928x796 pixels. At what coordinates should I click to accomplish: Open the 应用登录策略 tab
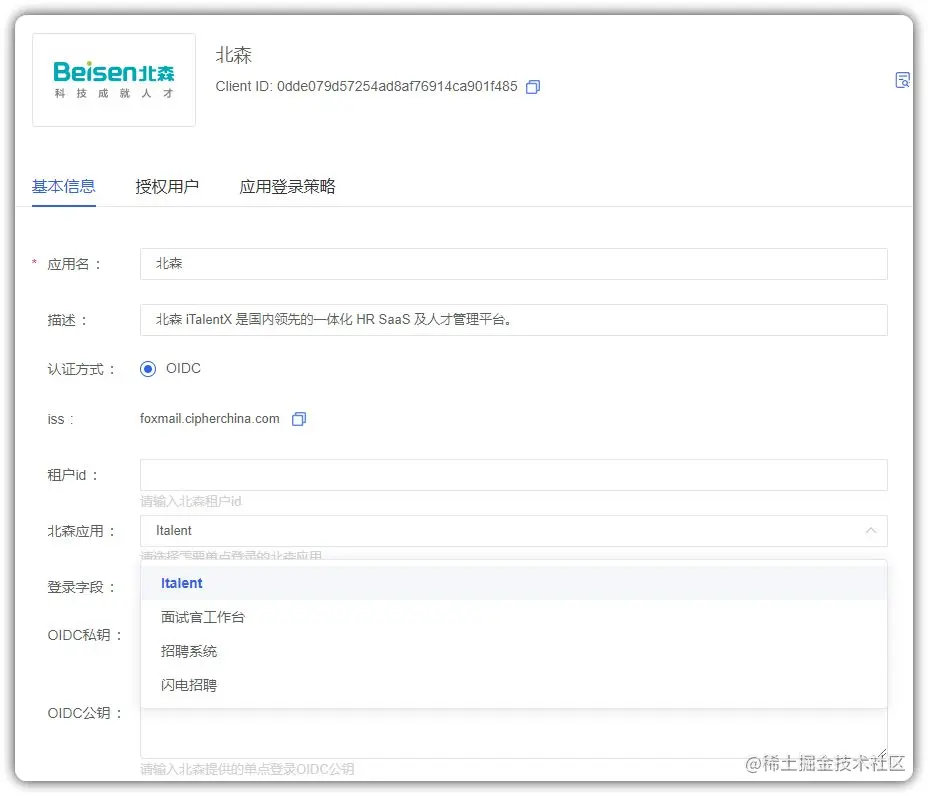287,186
